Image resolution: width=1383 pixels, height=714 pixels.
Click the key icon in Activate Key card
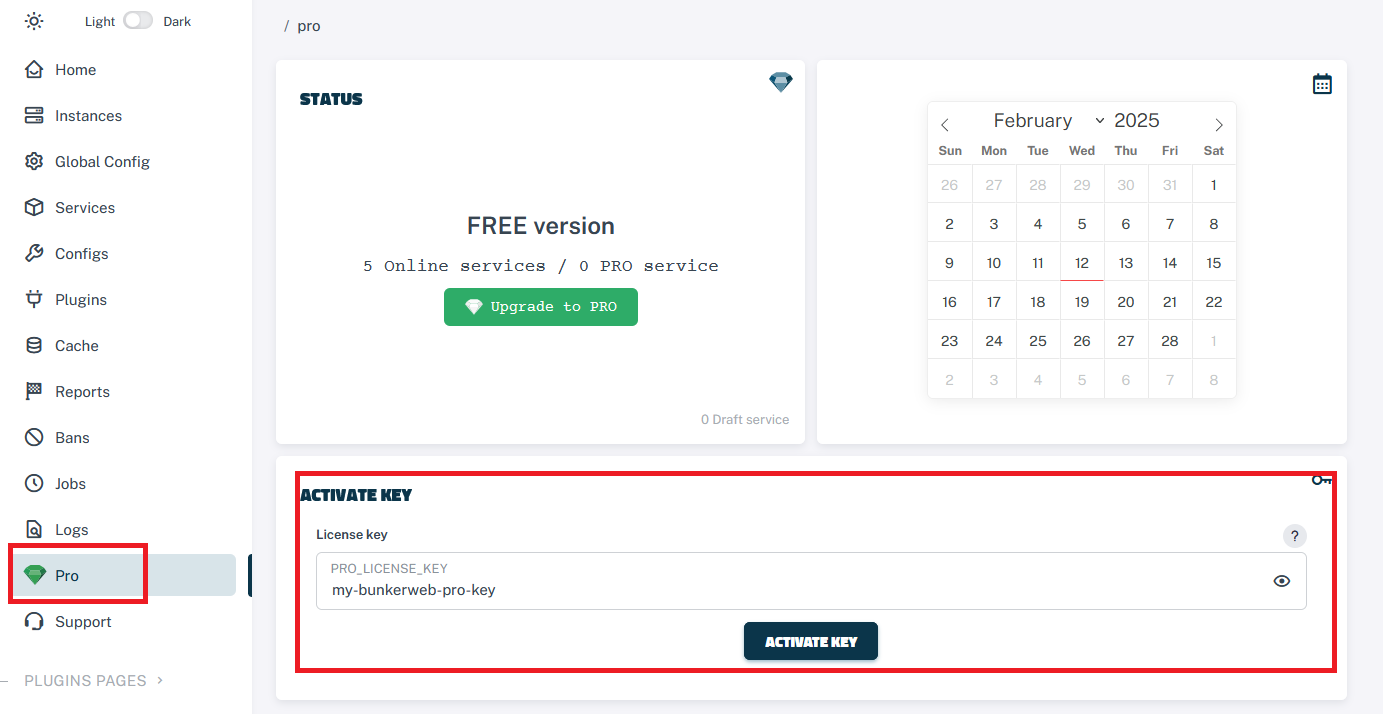(1322, 481)
